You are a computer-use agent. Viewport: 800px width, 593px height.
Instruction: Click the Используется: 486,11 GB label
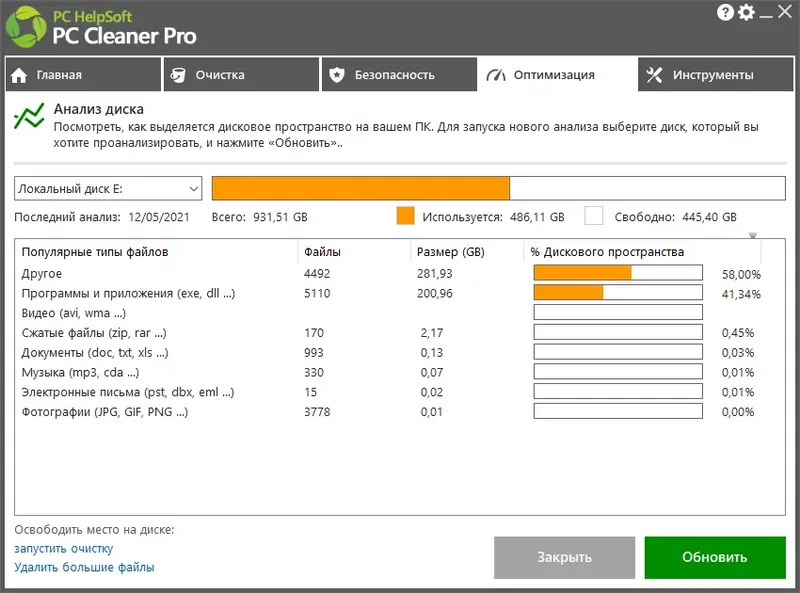(x=493, y=217)
